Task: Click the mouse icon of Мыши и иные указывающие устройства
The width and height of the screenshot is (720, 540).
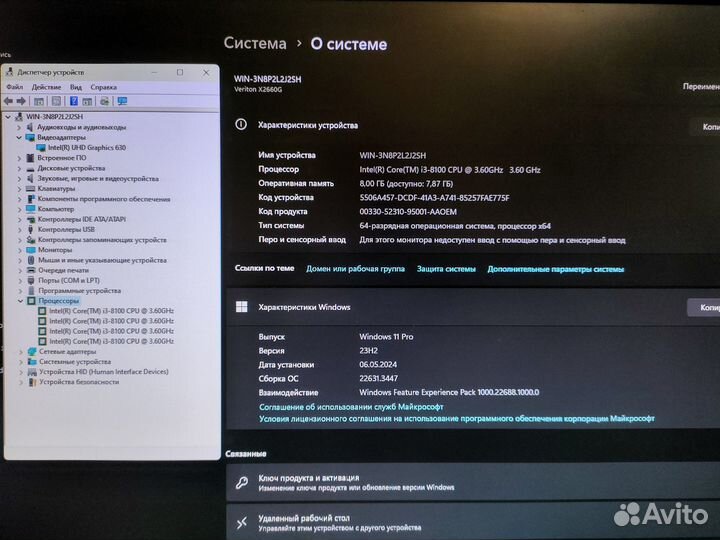Action: click(31, 260)
